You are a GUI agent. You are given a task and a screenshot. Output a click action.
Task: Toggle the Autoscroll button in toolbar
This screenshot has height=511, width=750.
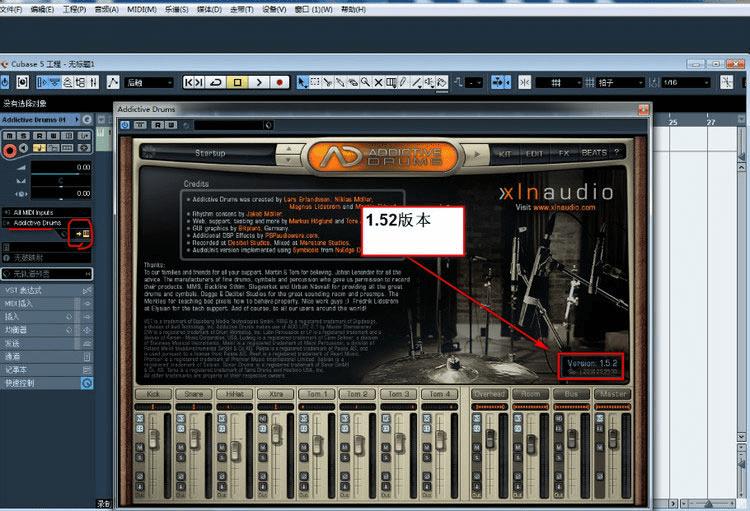500,82
